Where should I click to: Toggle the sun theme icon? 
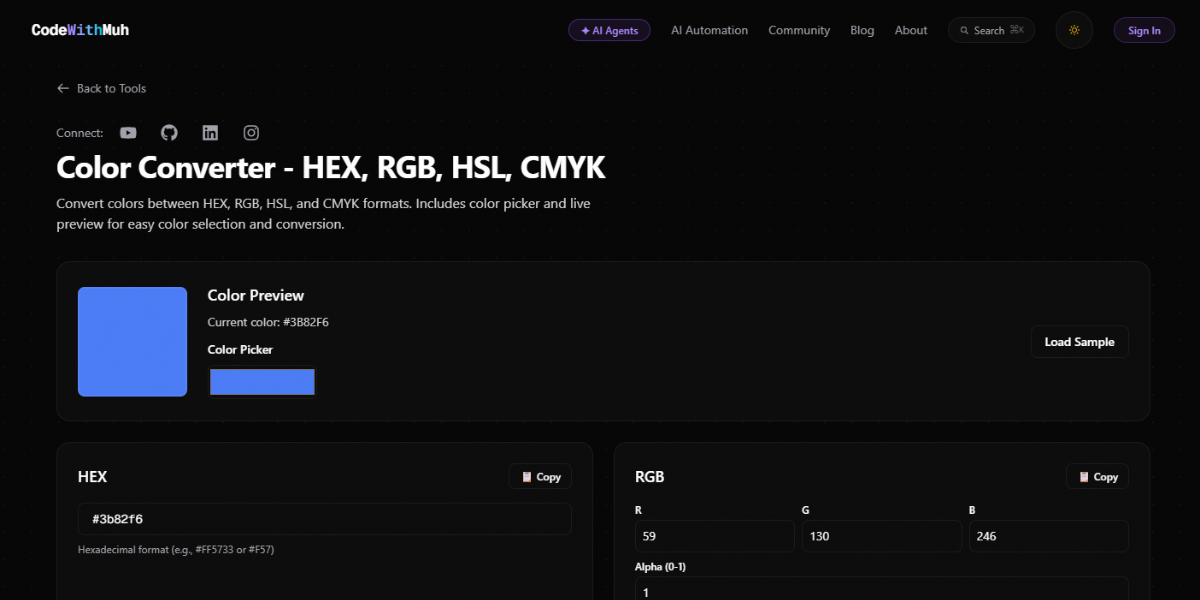tap(1074, 30)
